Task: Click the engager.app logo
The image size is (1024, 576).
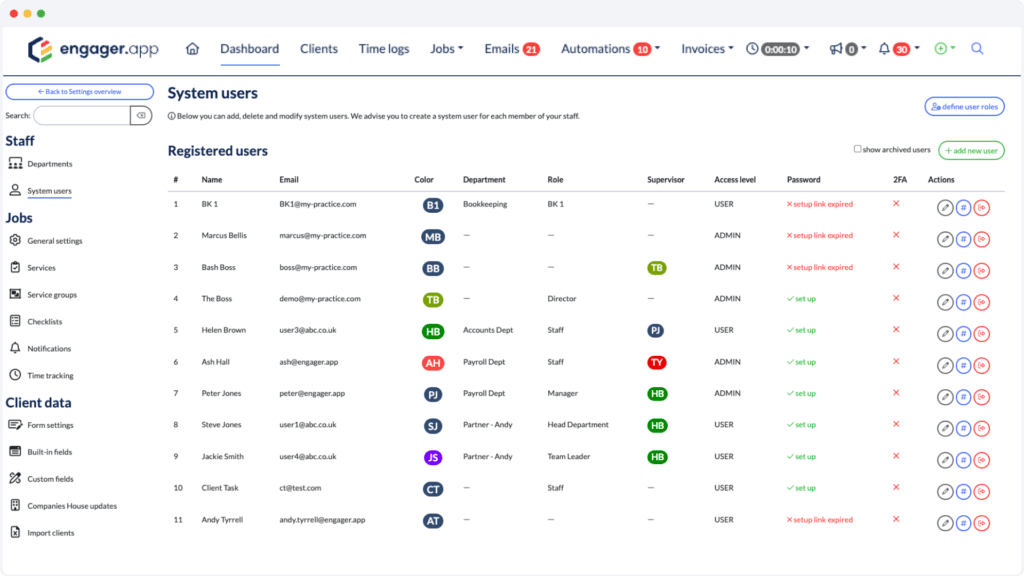Action: 93,49
